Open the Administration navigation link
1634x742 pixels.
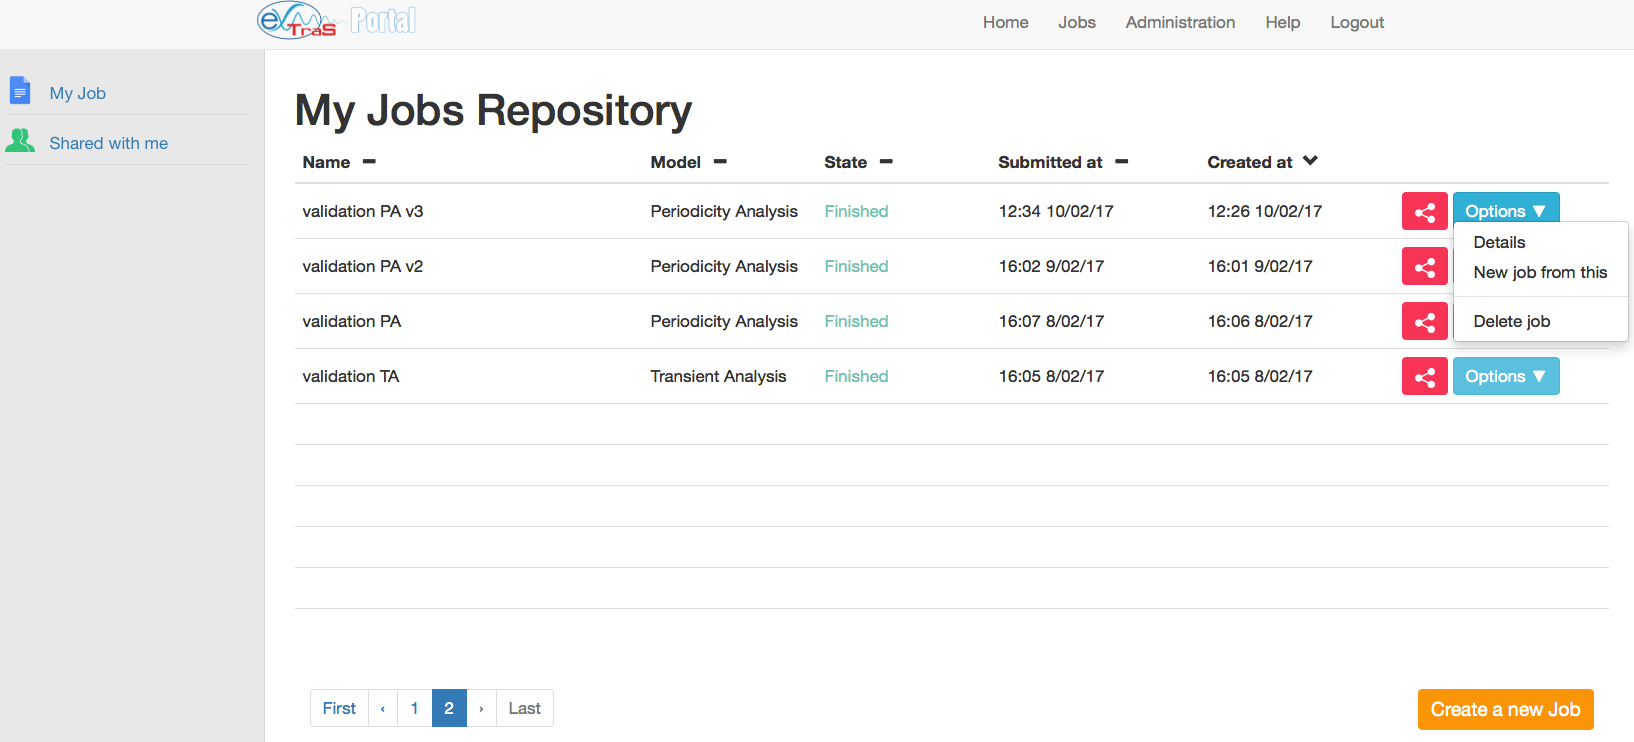coord(1180,22)
